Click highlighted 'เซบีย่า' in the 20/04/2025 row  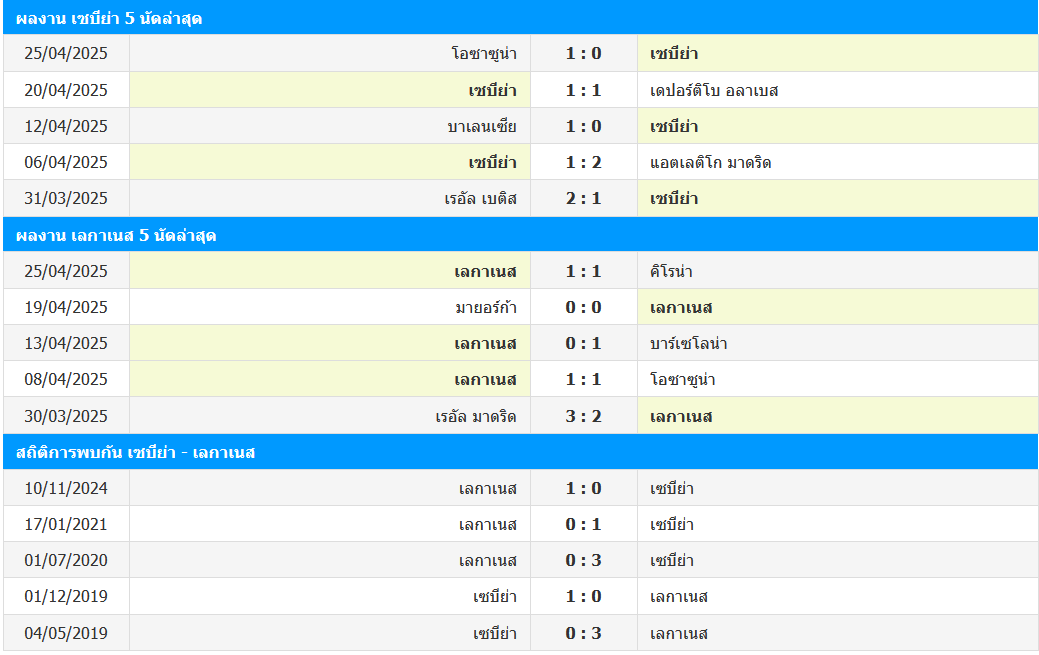pyautogui.click(x=492, y=90)
